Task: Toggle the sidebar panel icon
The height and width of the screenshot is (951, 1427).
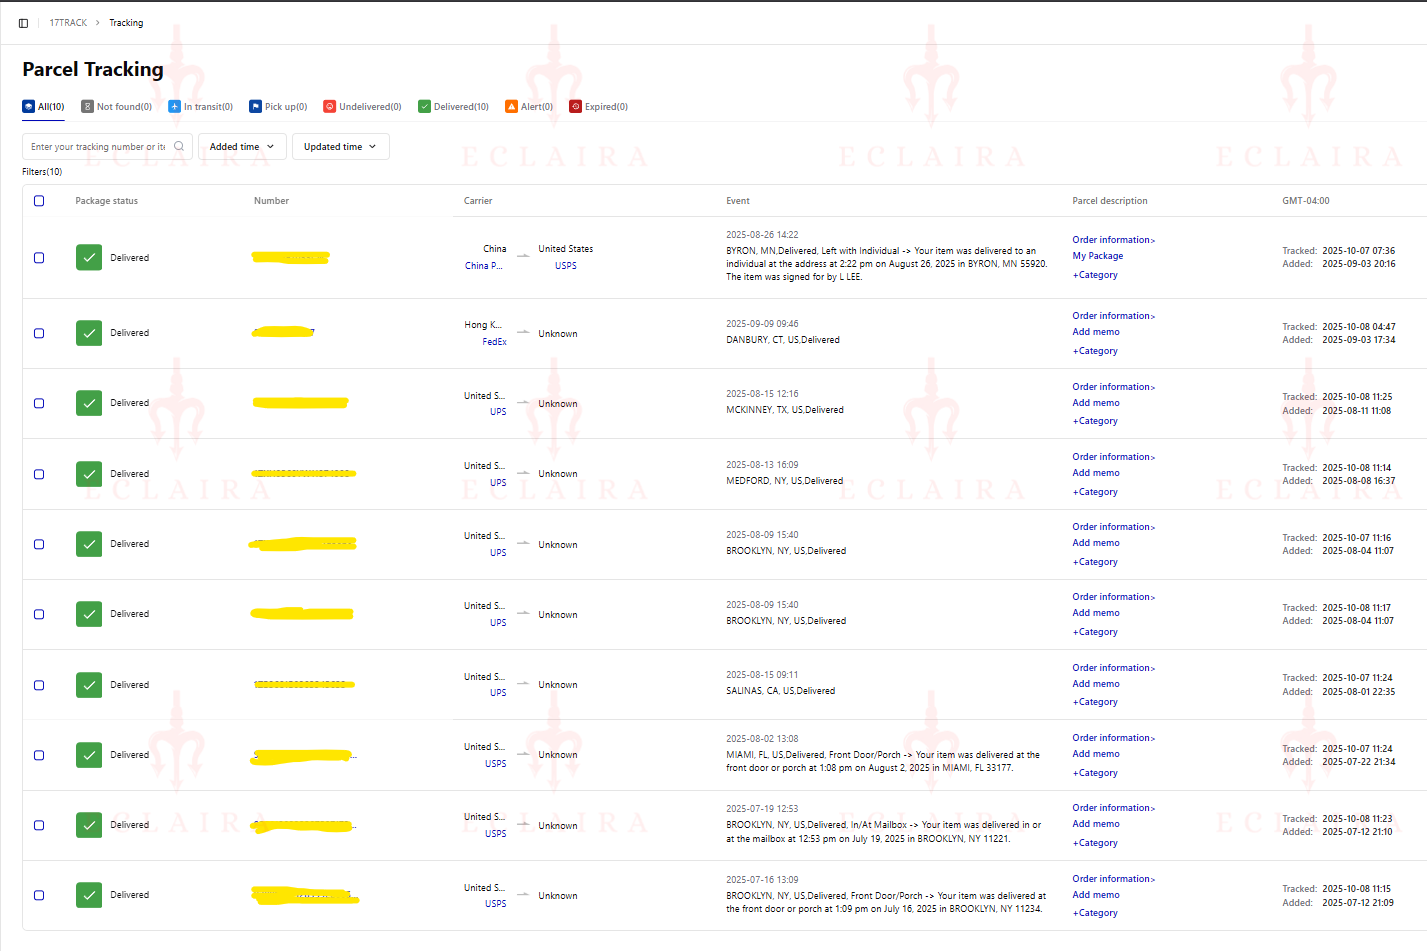Action: pyautogui.click(x=23, y=23)
